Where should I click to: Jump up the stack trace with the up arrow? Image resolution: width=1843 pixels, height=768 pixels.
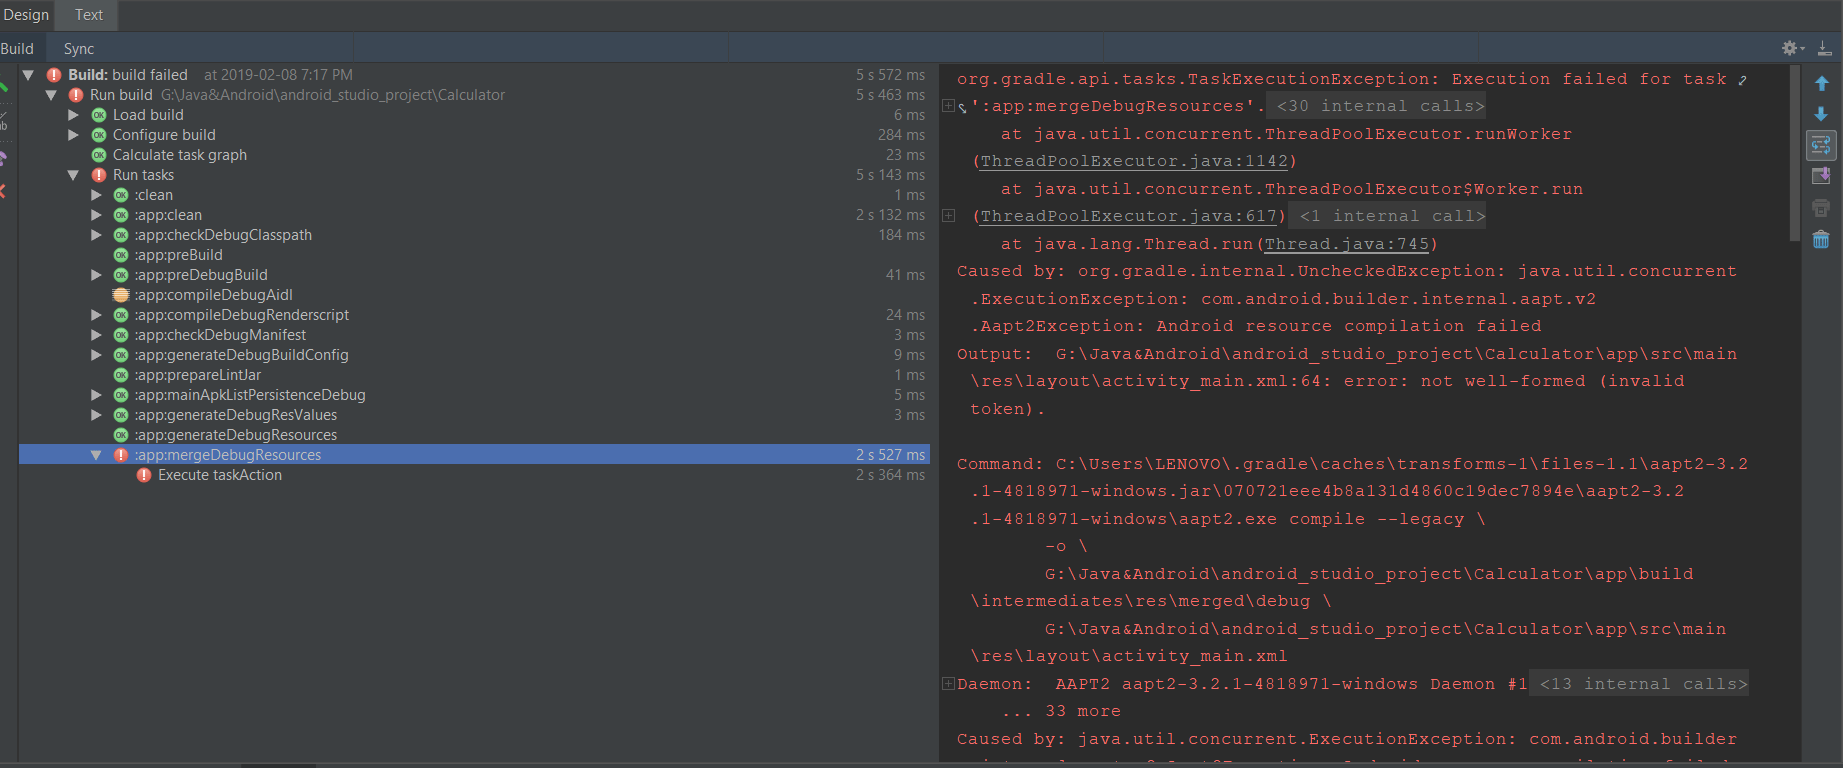coord(1821,84)
